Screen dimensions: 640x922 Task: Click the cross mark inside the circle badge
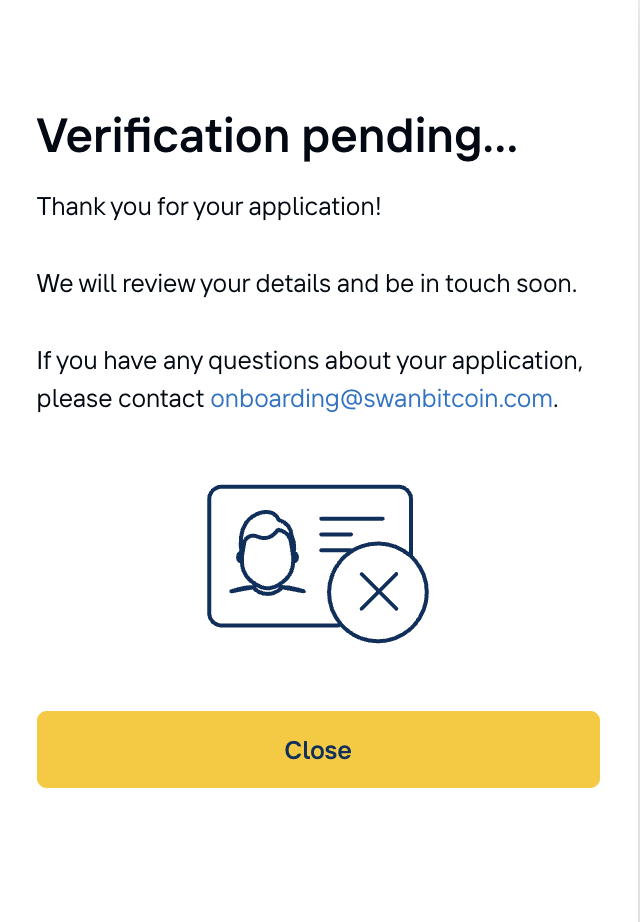click(378, 592)
